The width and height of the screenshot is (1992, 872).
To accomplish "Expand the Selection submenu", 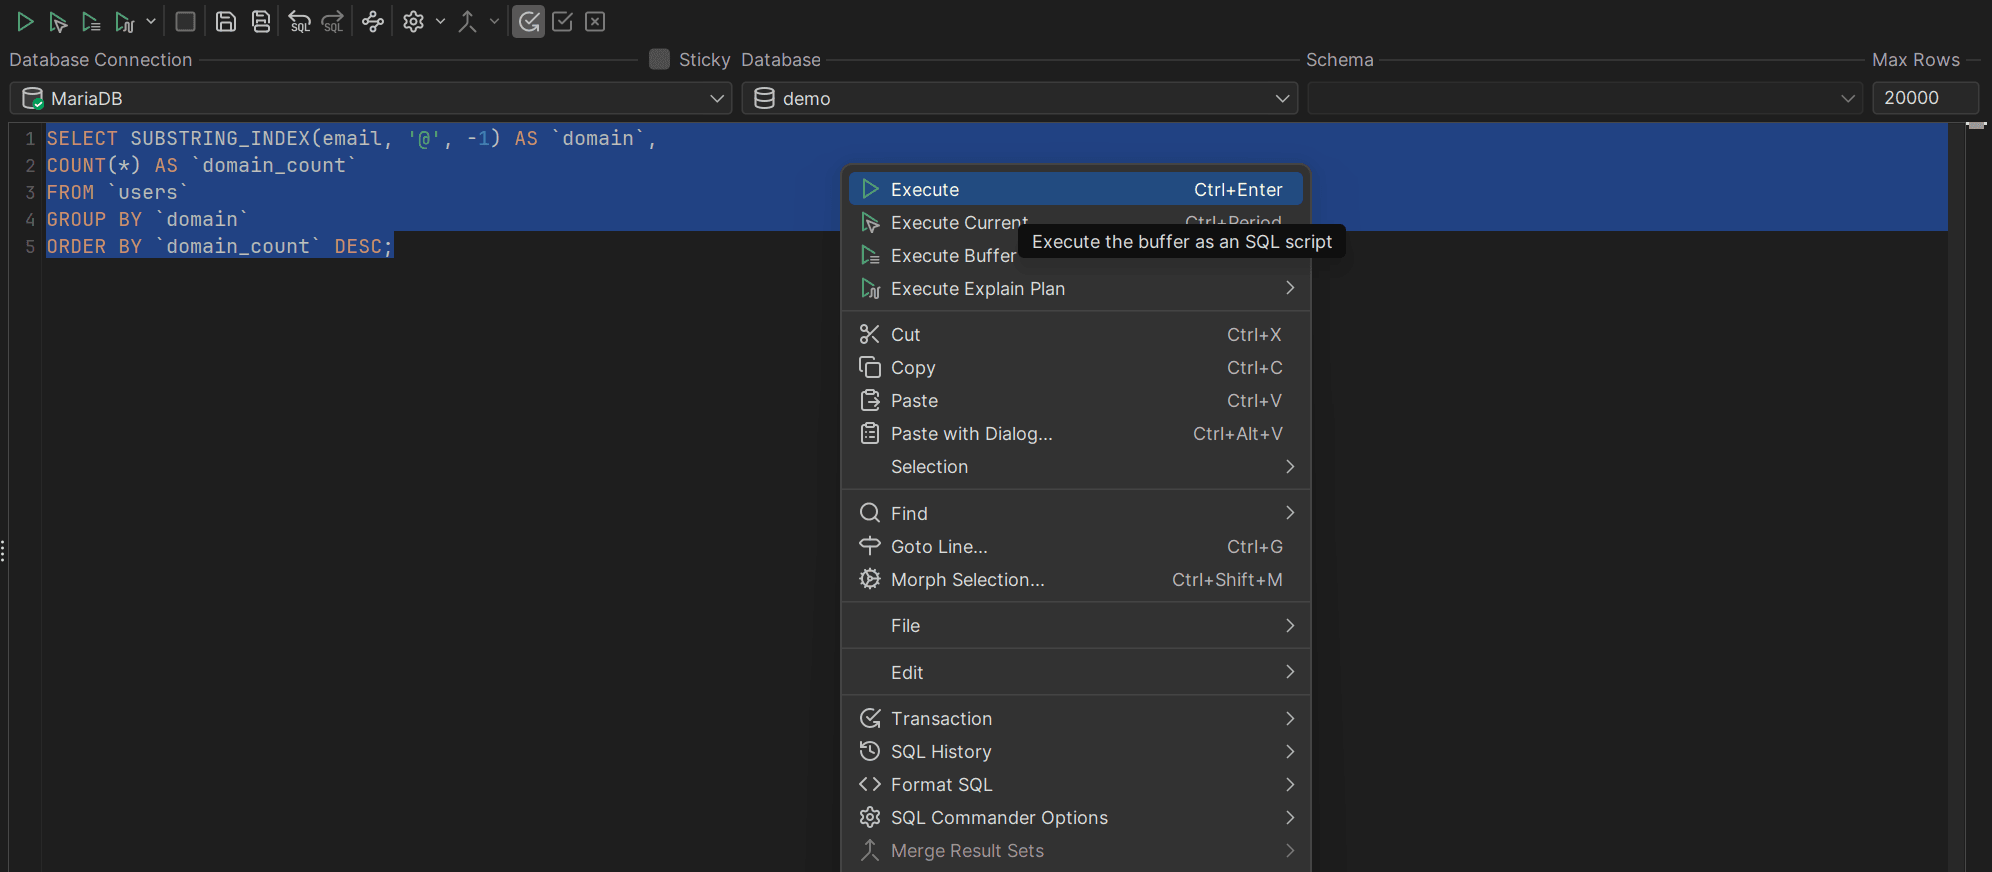I will pos(1076,466).
